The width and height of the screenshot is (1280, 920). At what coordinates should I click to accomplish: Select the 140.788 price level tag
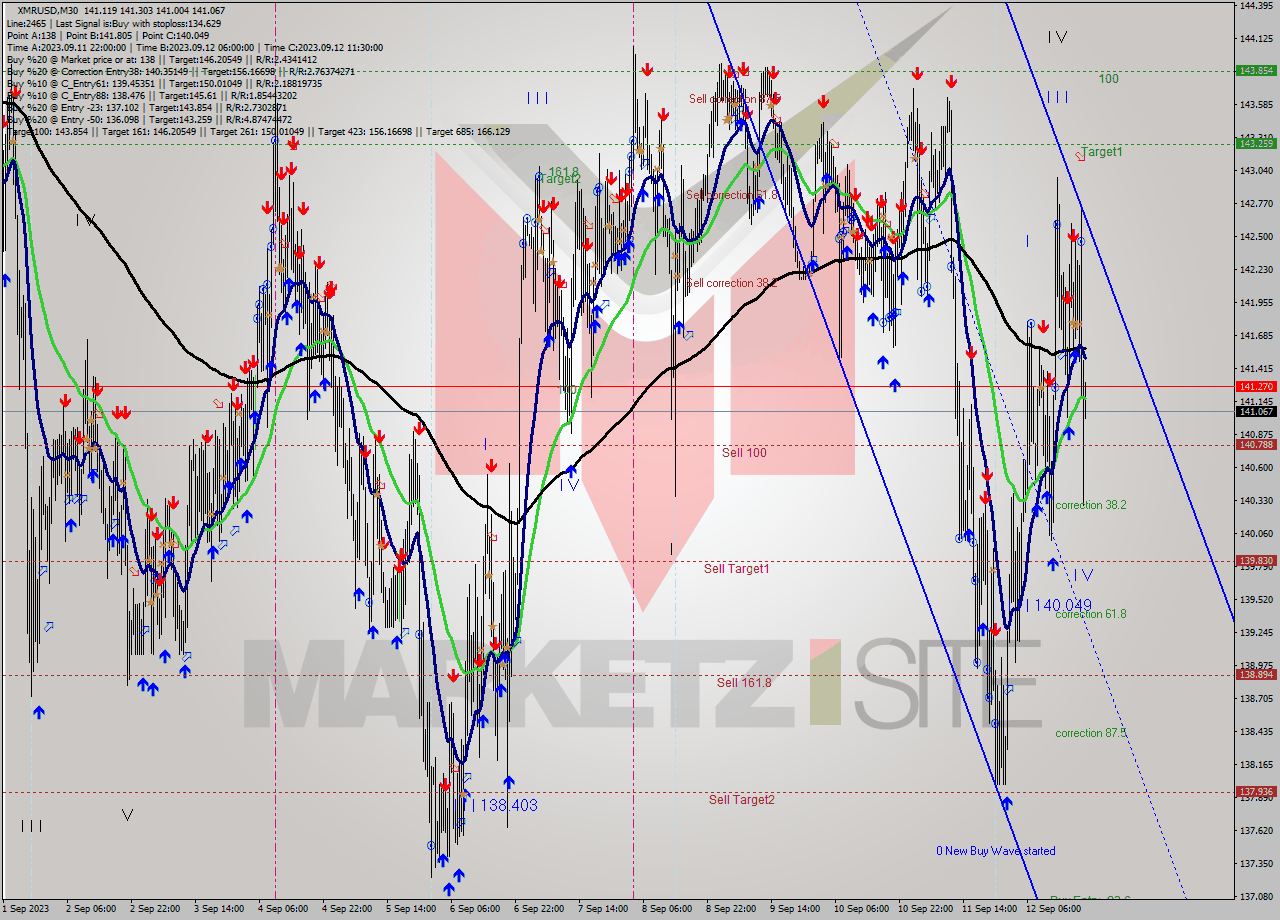point(1255,445)
